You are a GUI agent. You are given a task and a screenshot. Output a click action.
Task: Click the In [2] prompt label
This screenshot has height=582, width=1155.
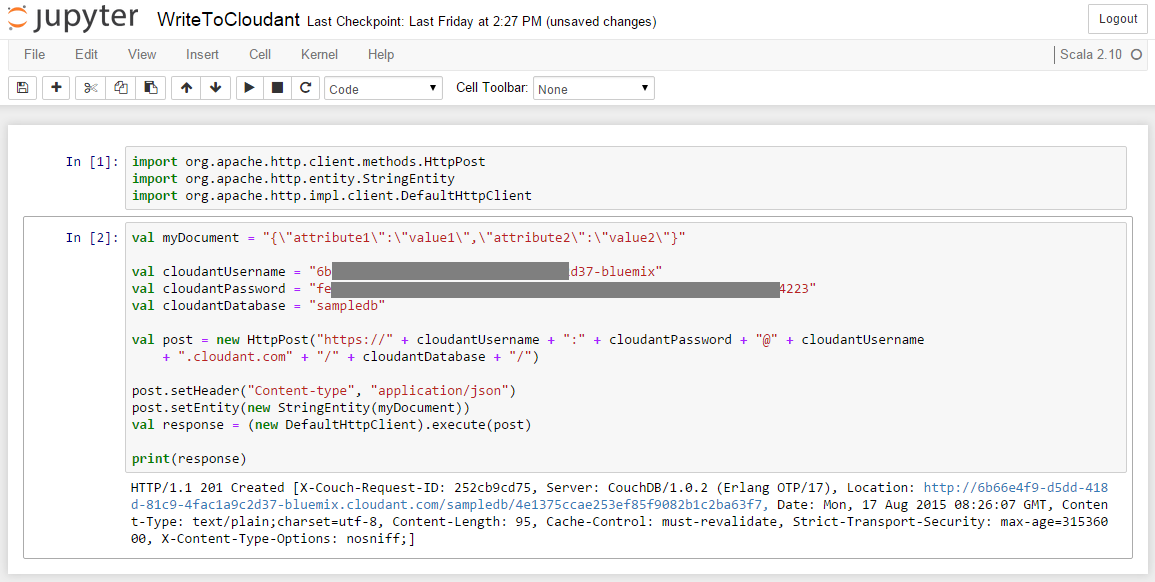tap(92, 237)
